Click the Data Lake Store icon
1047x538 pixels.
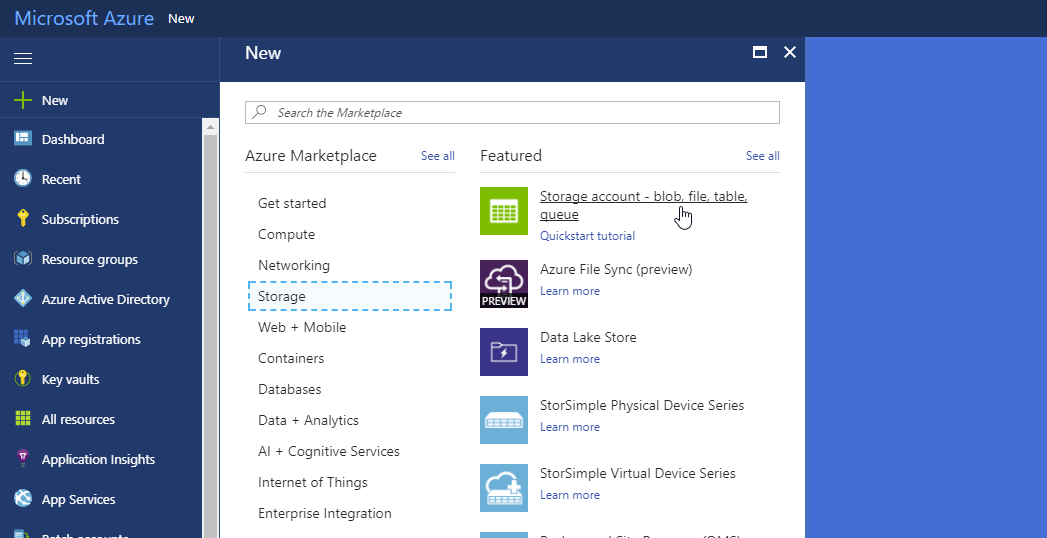503,352
